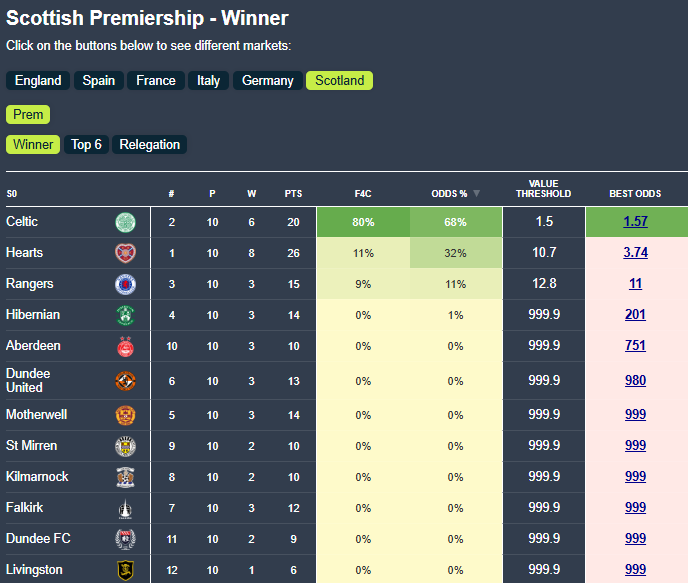Sort table by the ODDS % column arrow

(477, 193)
